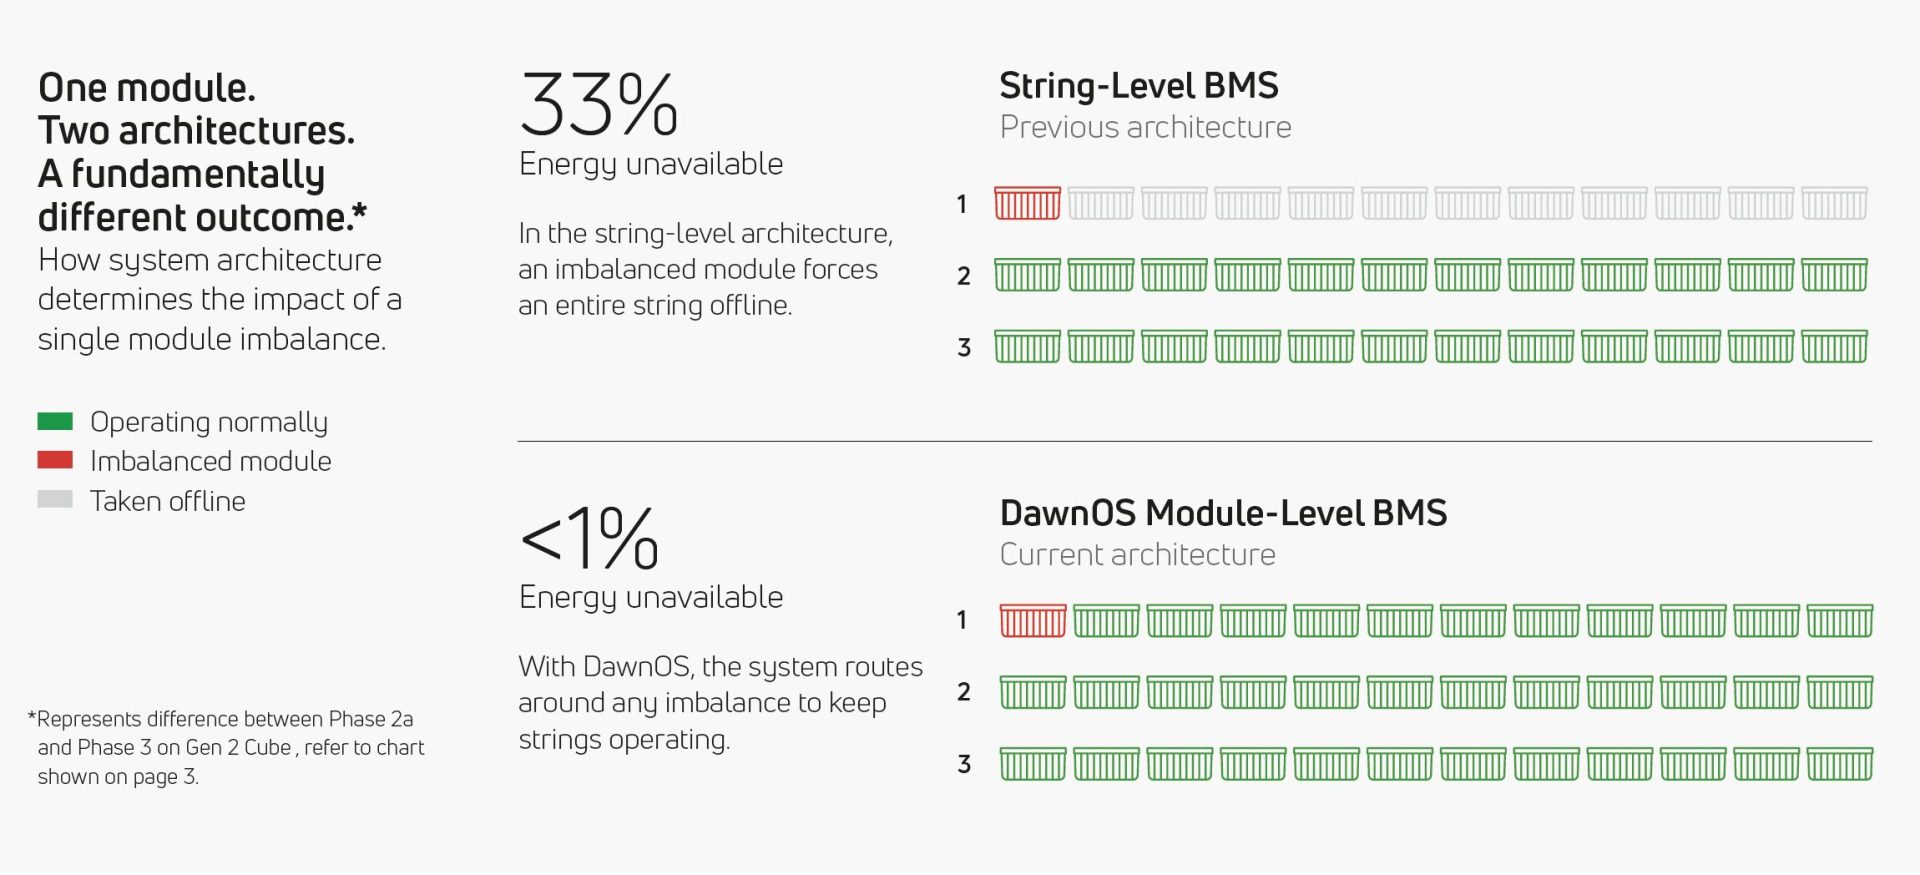Select the last gray offline module in String-Level string 1

tap(1834, 203)
